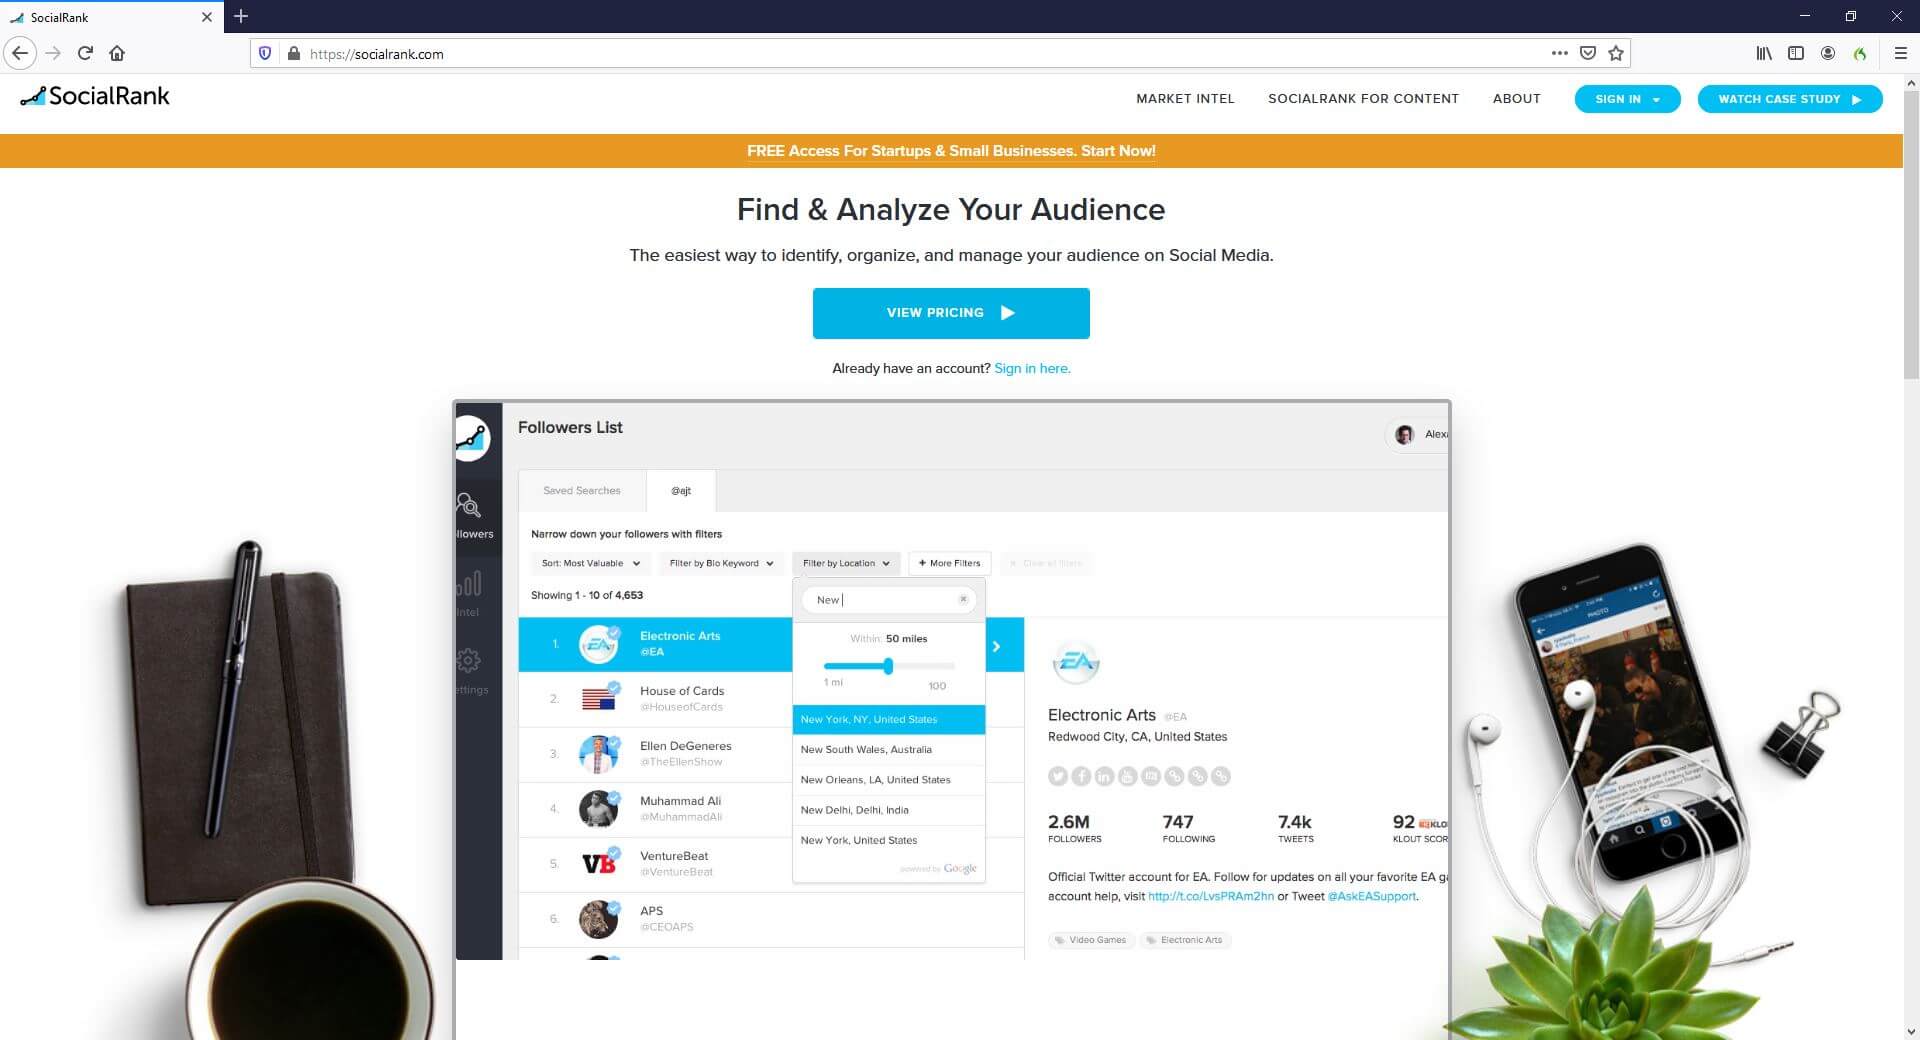Screen dimensions: 1920x1040
Task: Click the More Filters button
Action: tap(950, 563)
